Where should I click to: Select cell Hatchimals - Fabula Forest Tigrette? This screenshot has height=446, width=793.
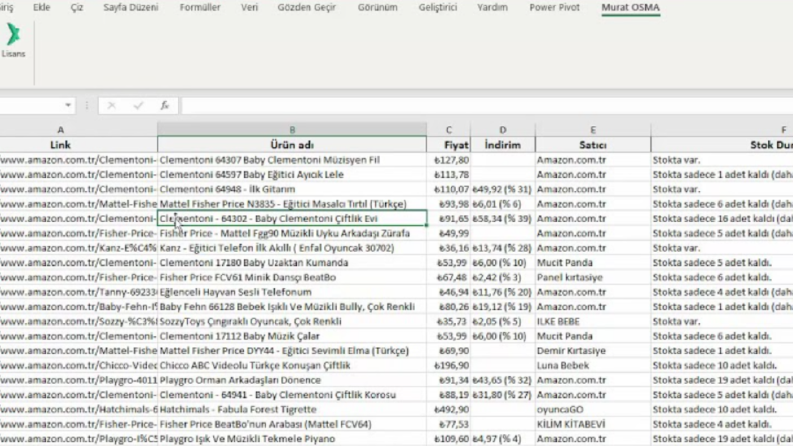pyautogui.click(x=292, y=409)
